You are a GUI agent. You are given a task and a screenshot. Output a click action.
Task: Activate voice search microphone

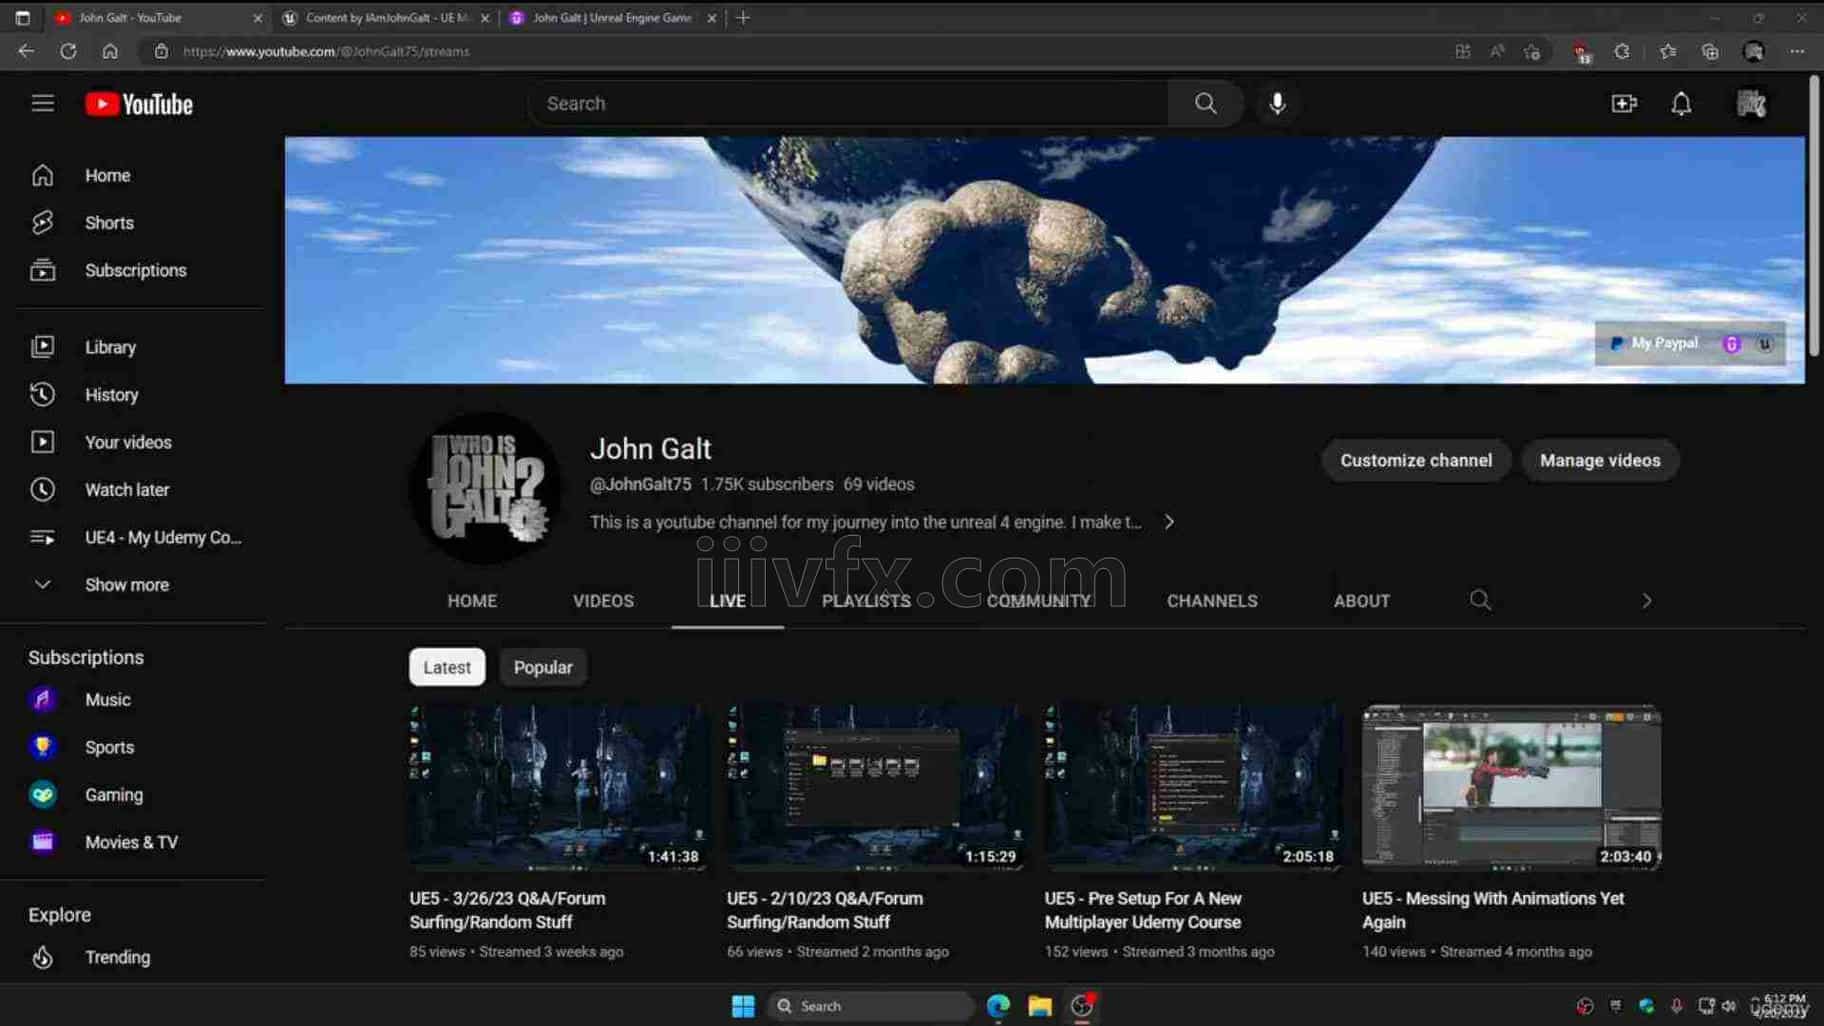pos(1277,103)
